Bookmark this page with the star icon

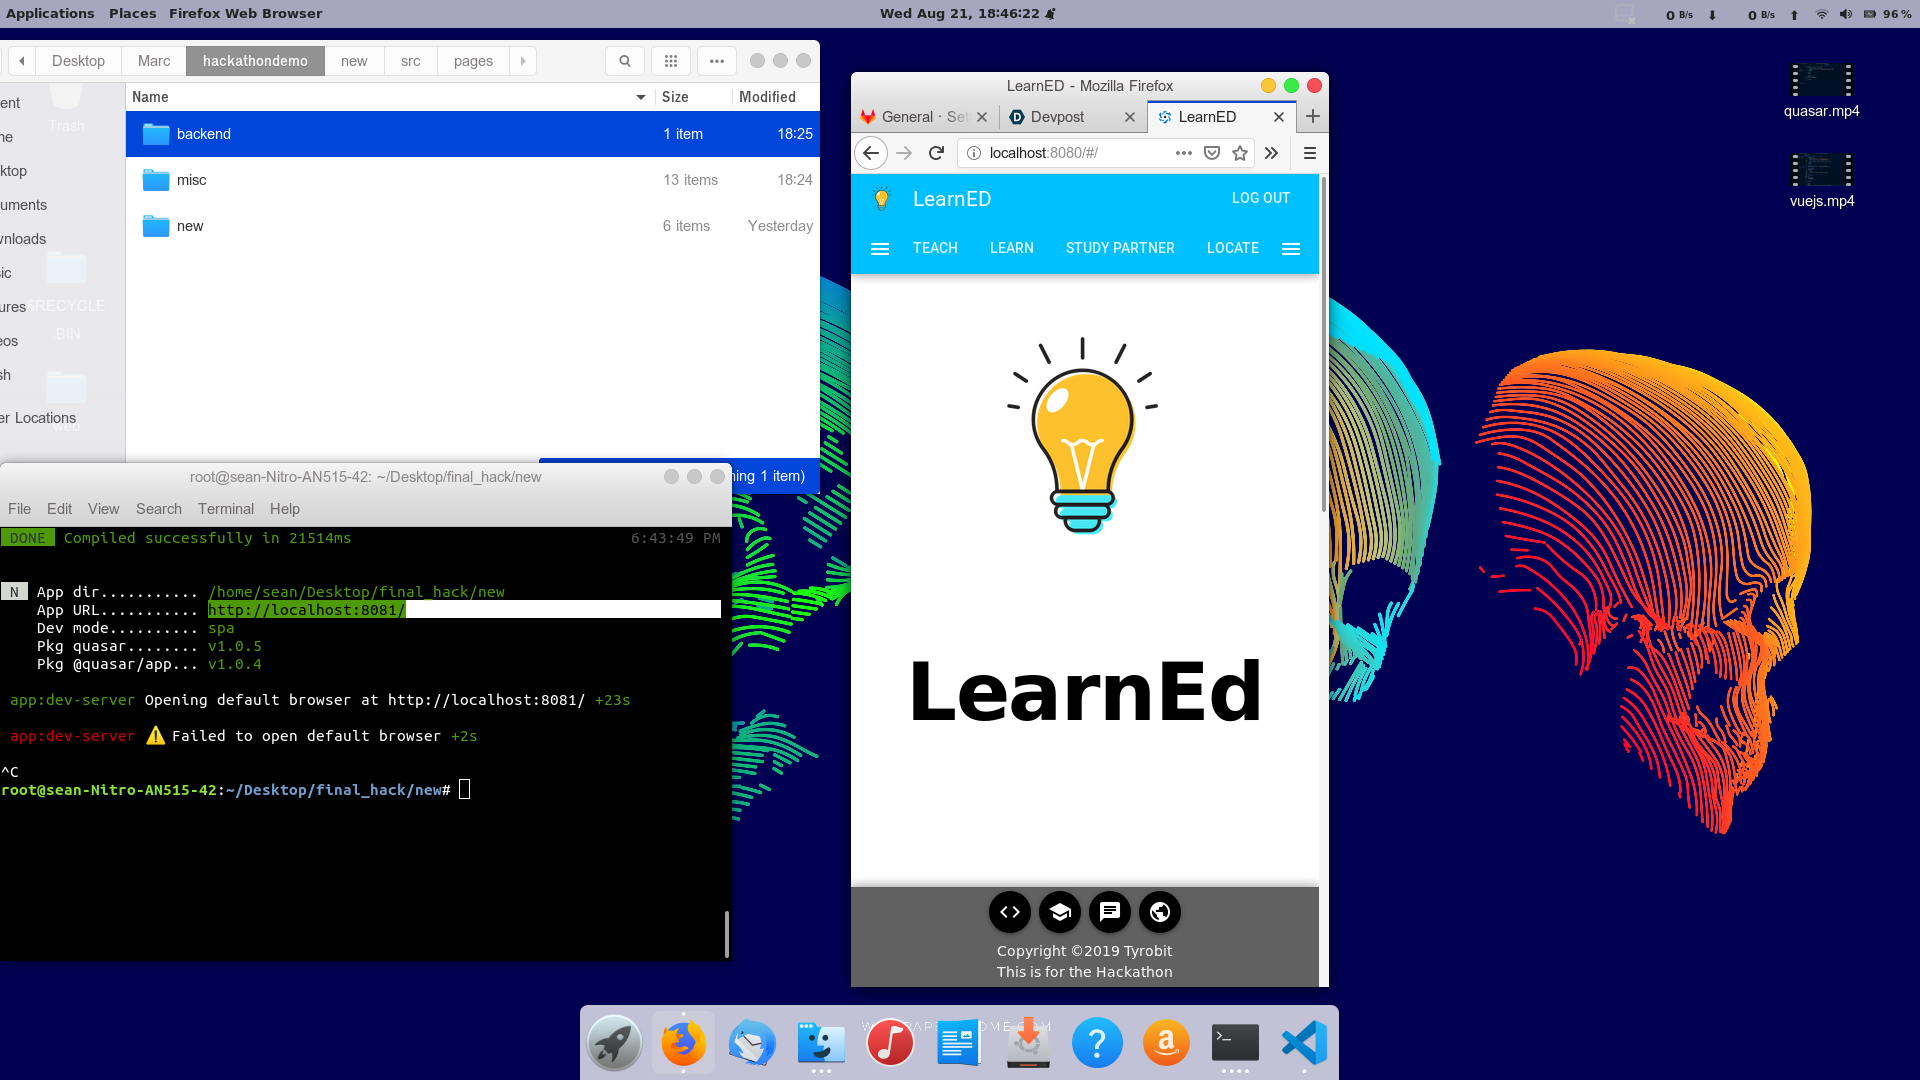(1240, 153)
